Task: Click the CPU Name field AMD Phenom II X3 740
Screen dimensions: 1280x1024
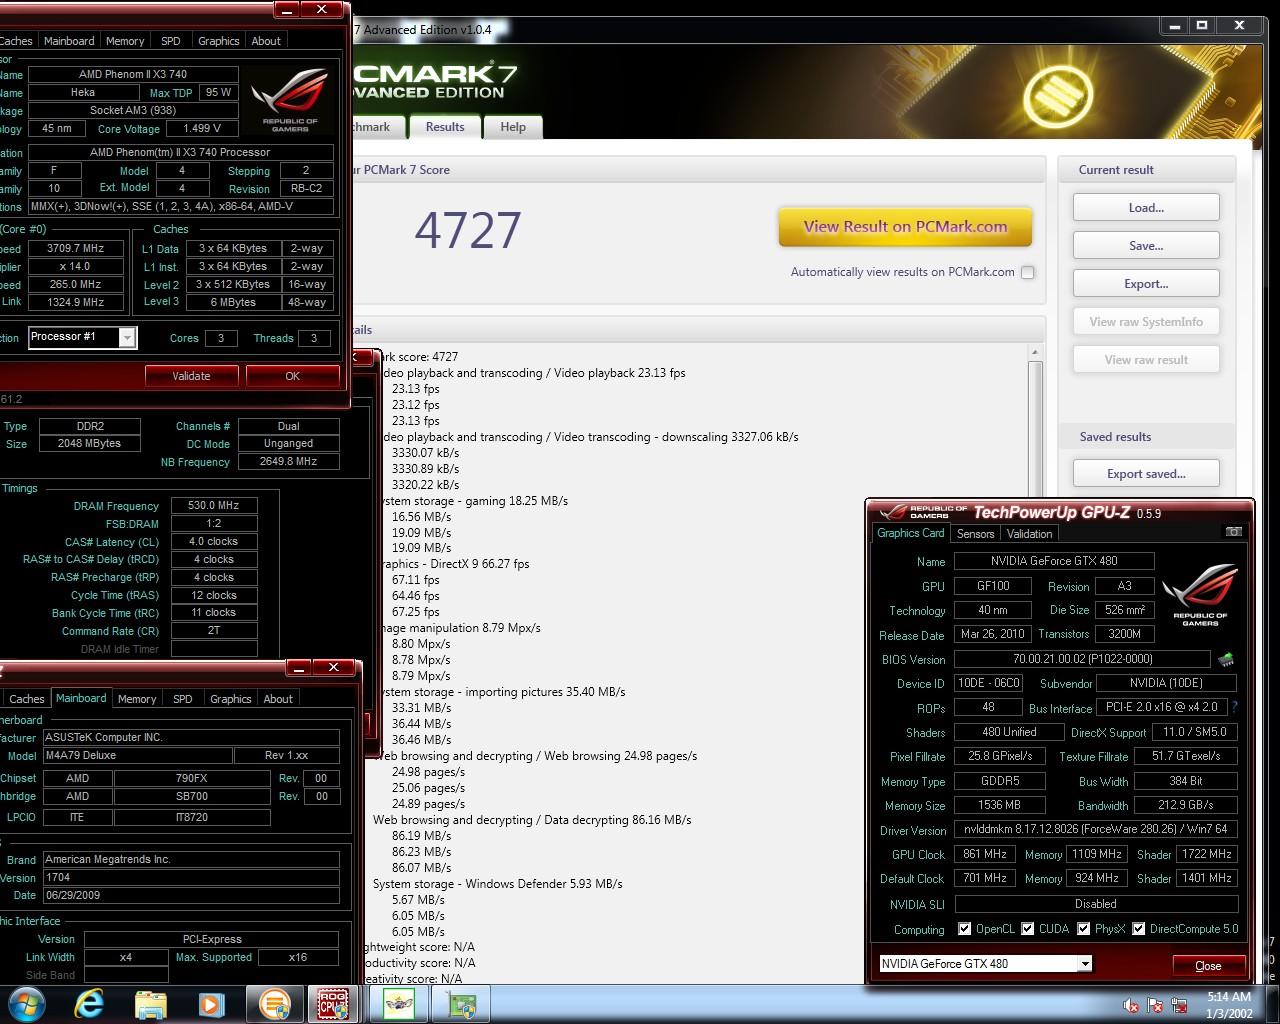Action: click(x=133, y=74)
